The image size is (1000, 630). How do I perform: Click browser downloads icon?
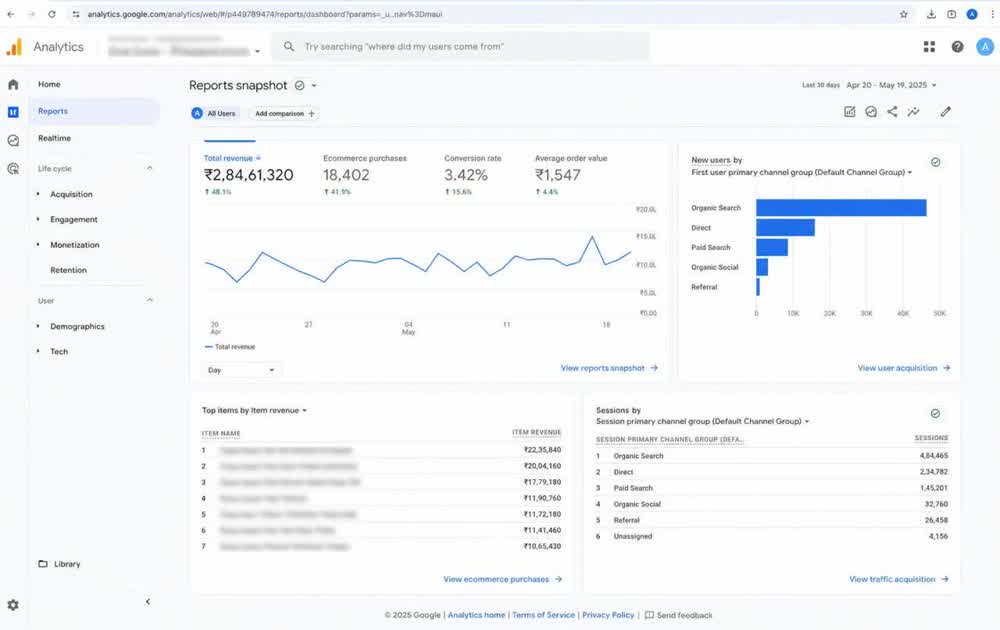[x=931, y=14]
